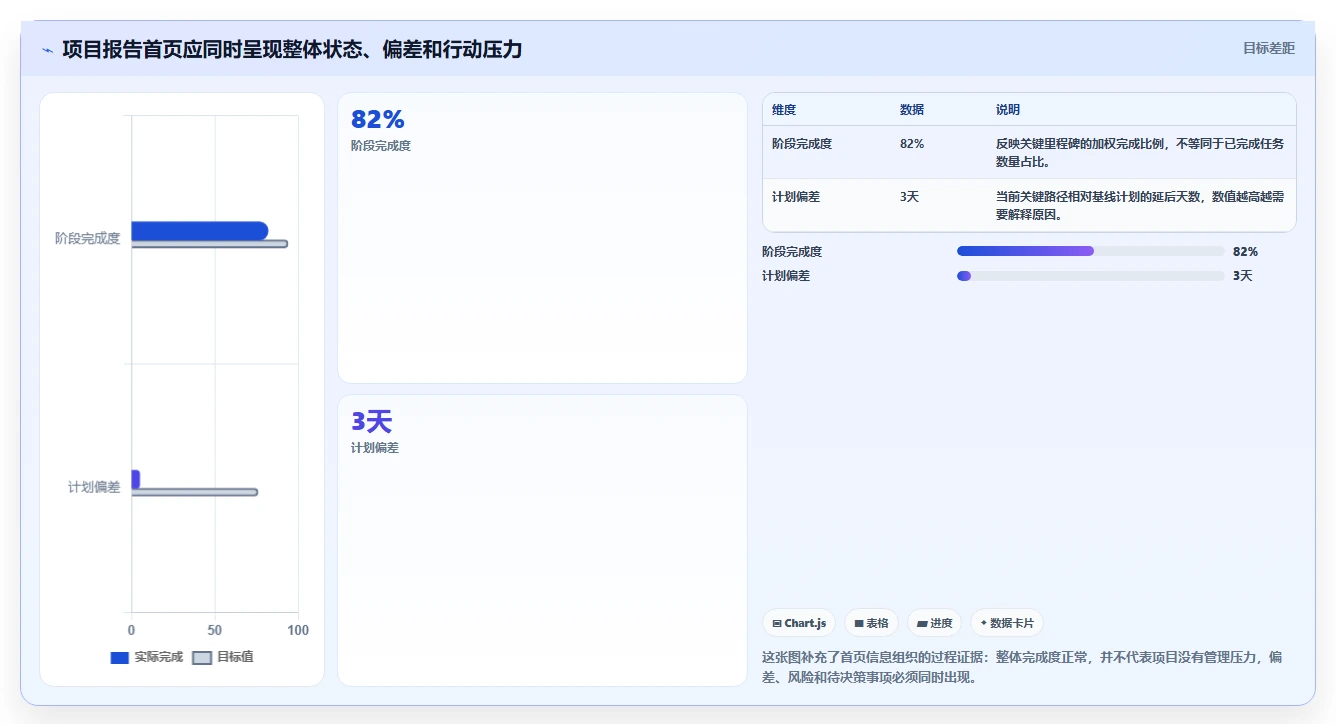
Task: Toggle the 实际完成 legend swatch
Action: coord(119,658)
